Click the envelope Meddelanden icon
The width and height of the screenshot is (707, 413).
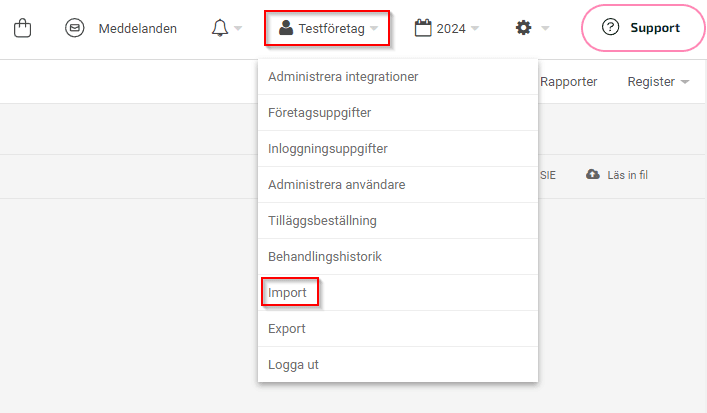tap(75, 28)
